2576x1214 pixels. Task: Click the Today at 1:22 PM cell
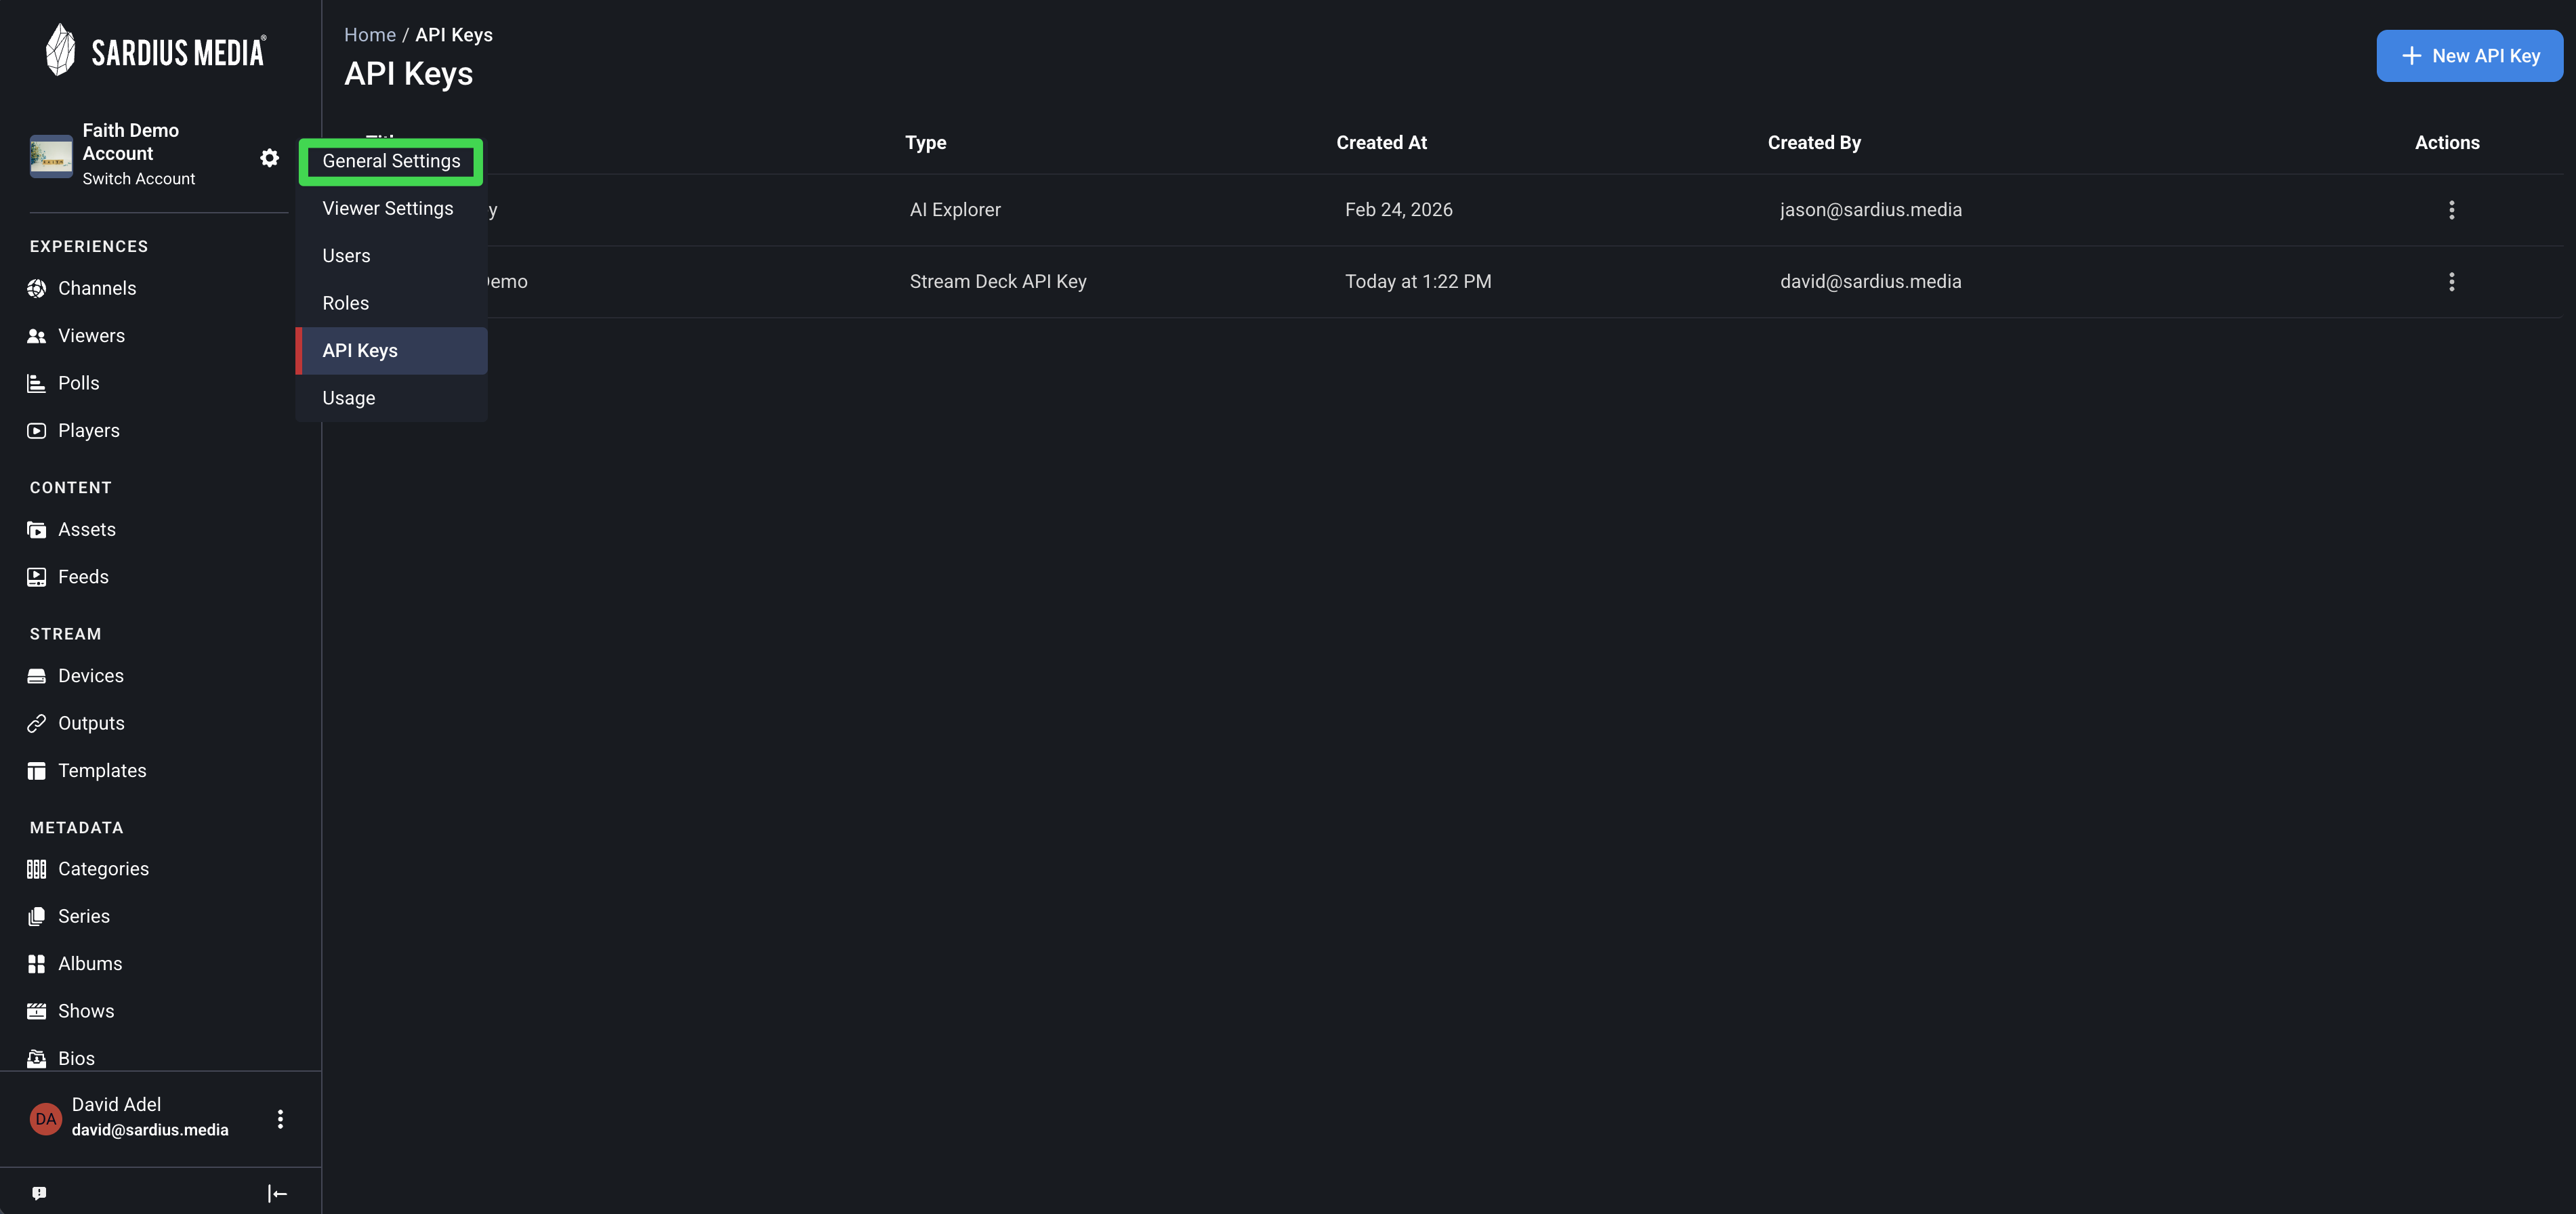[x=1418, y=282]
